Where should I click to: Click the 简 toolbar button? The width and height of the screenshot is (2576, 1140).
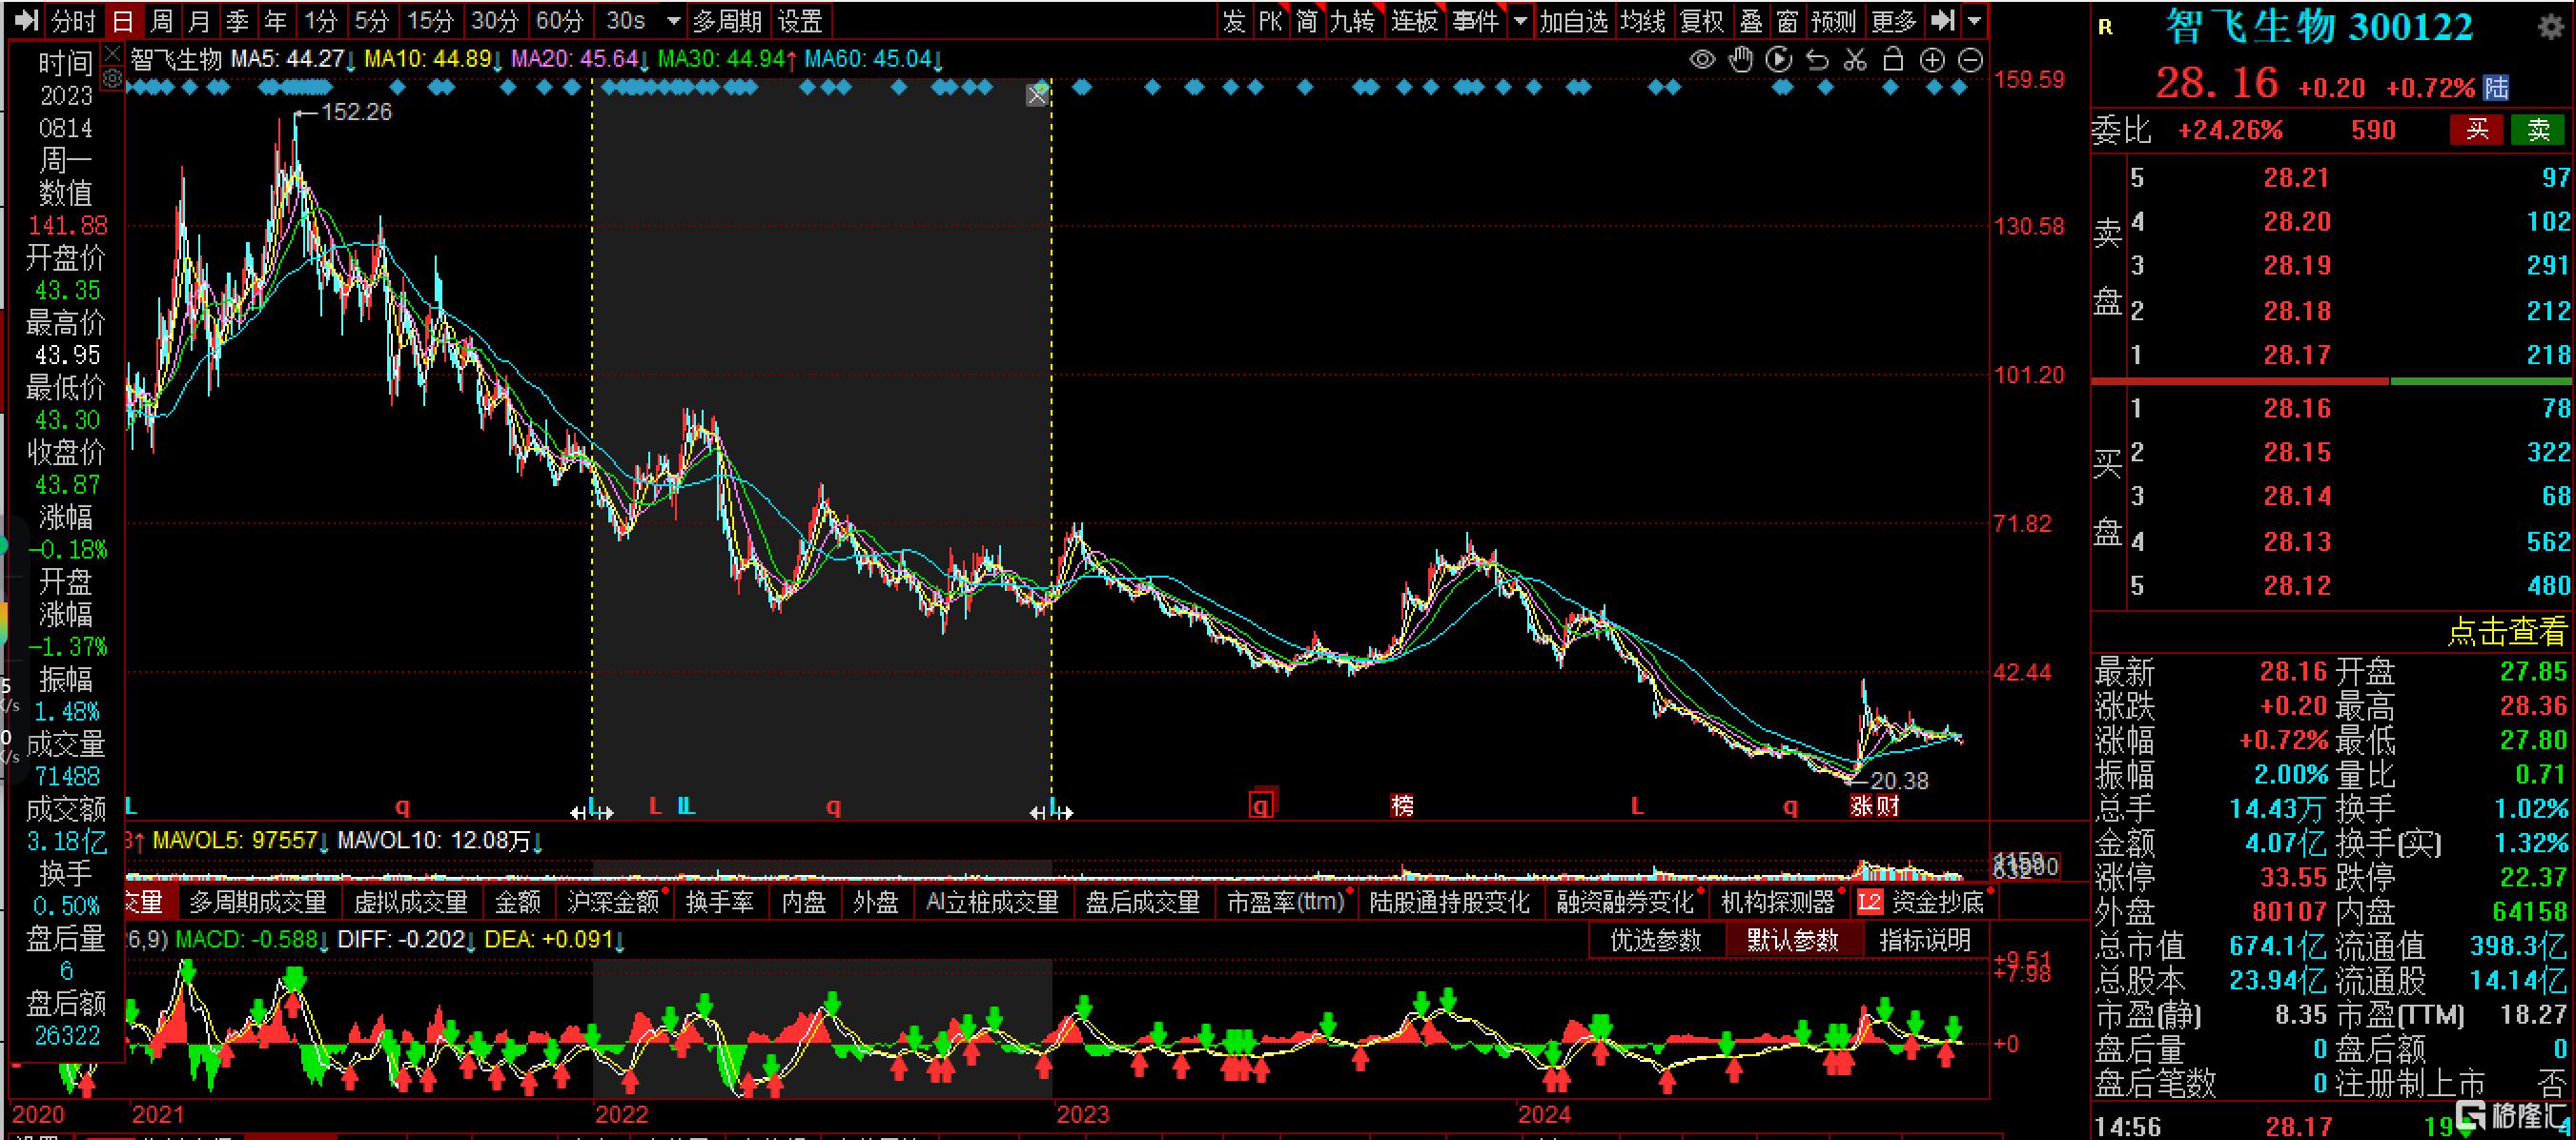tap(1306, 20)
